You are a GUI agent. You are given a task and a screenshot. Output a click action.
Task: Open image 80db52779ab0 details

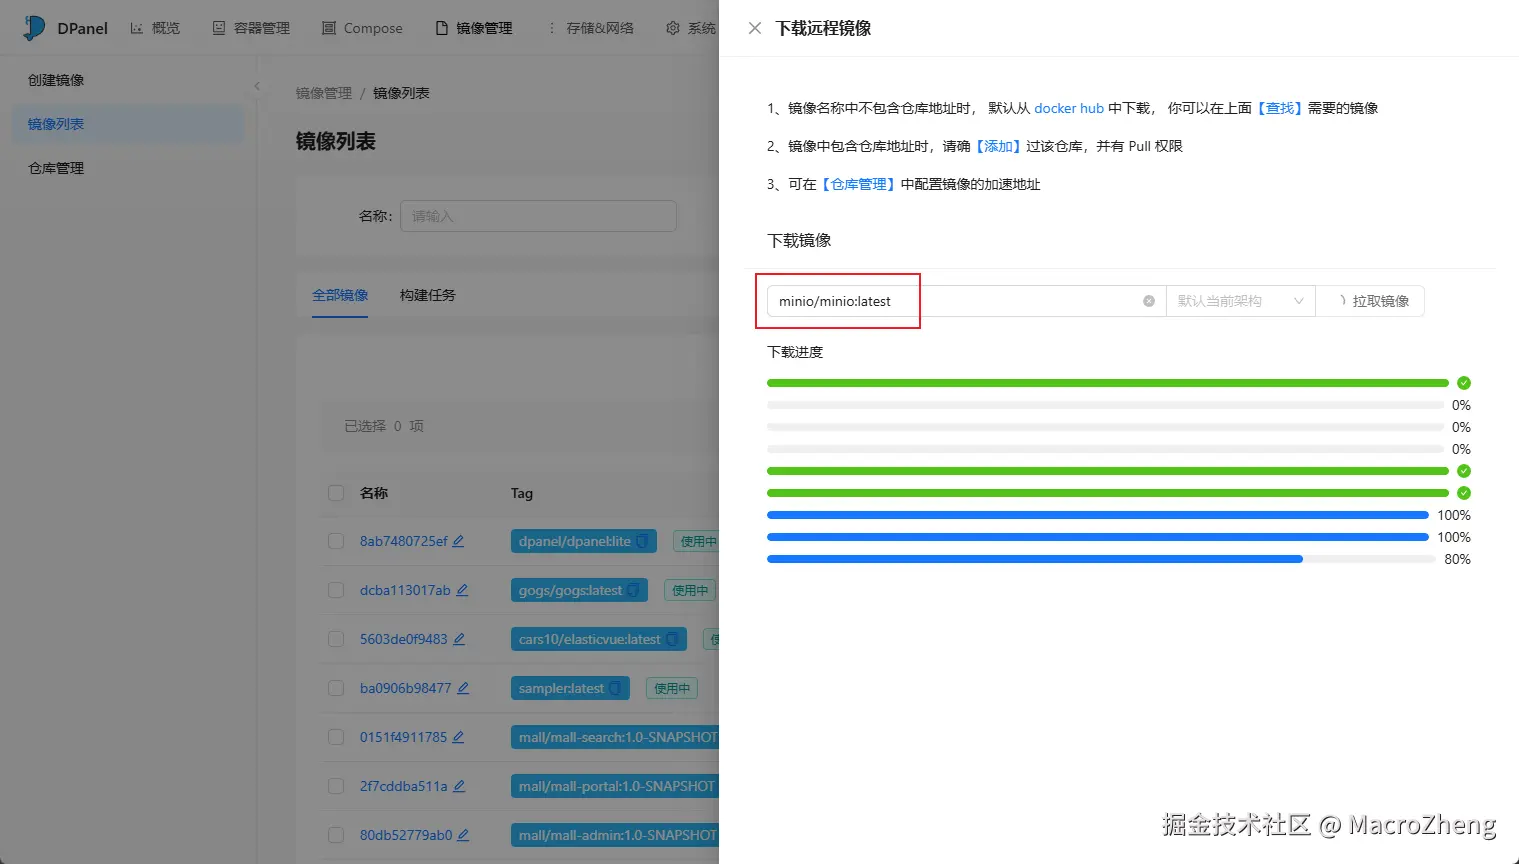[406, 835]
